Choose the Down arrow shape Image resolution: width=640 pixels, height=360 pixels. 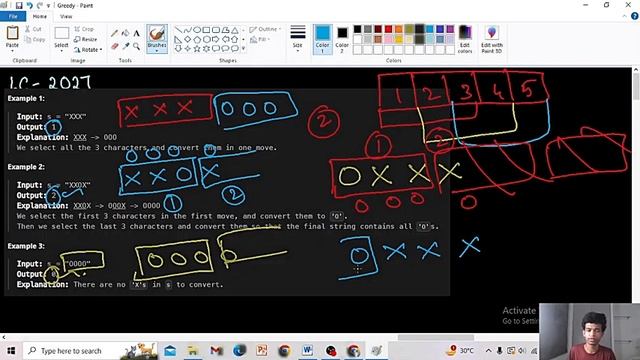[178, 49]
